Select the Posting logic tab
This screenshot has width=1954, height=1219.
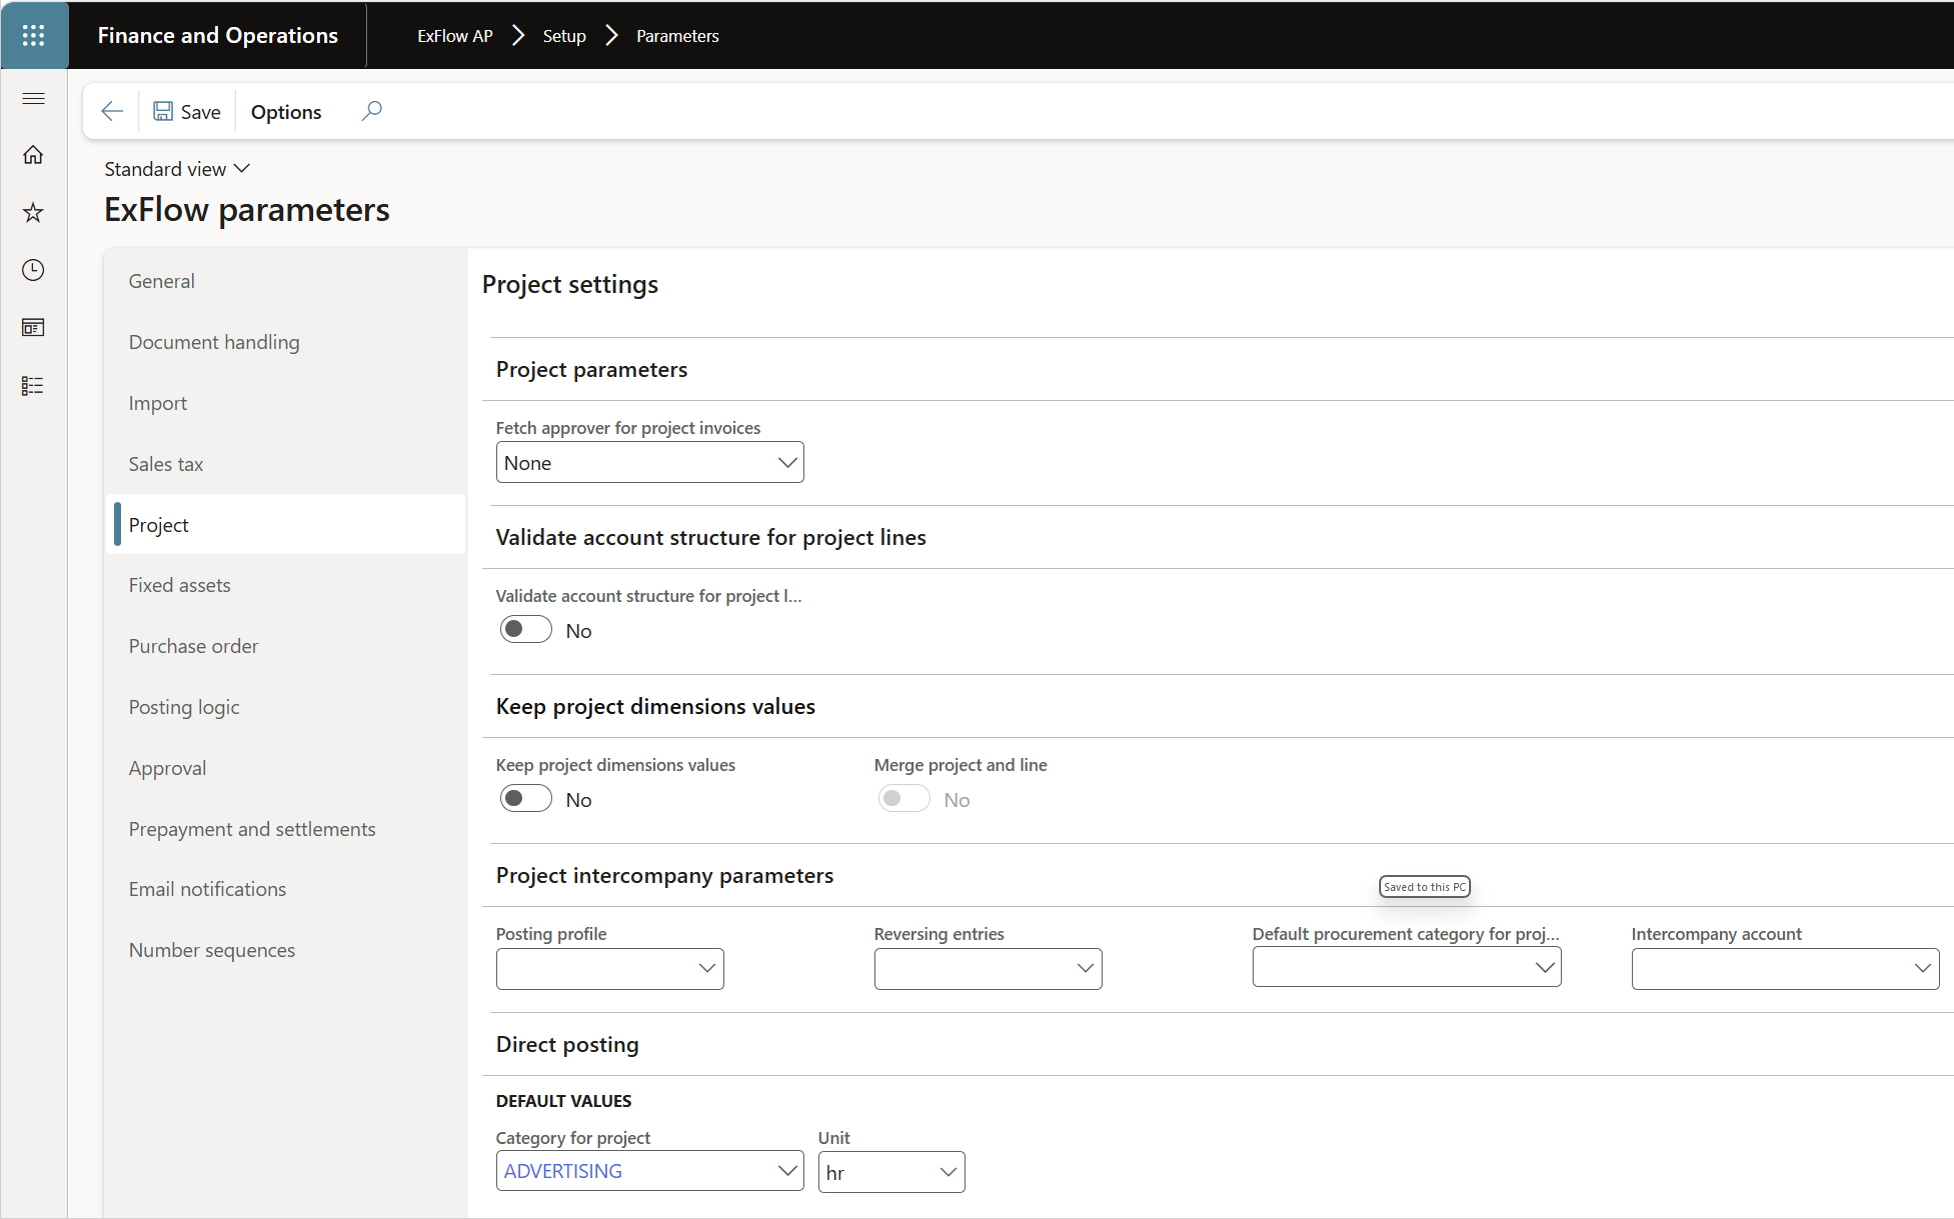click(285, 707)
